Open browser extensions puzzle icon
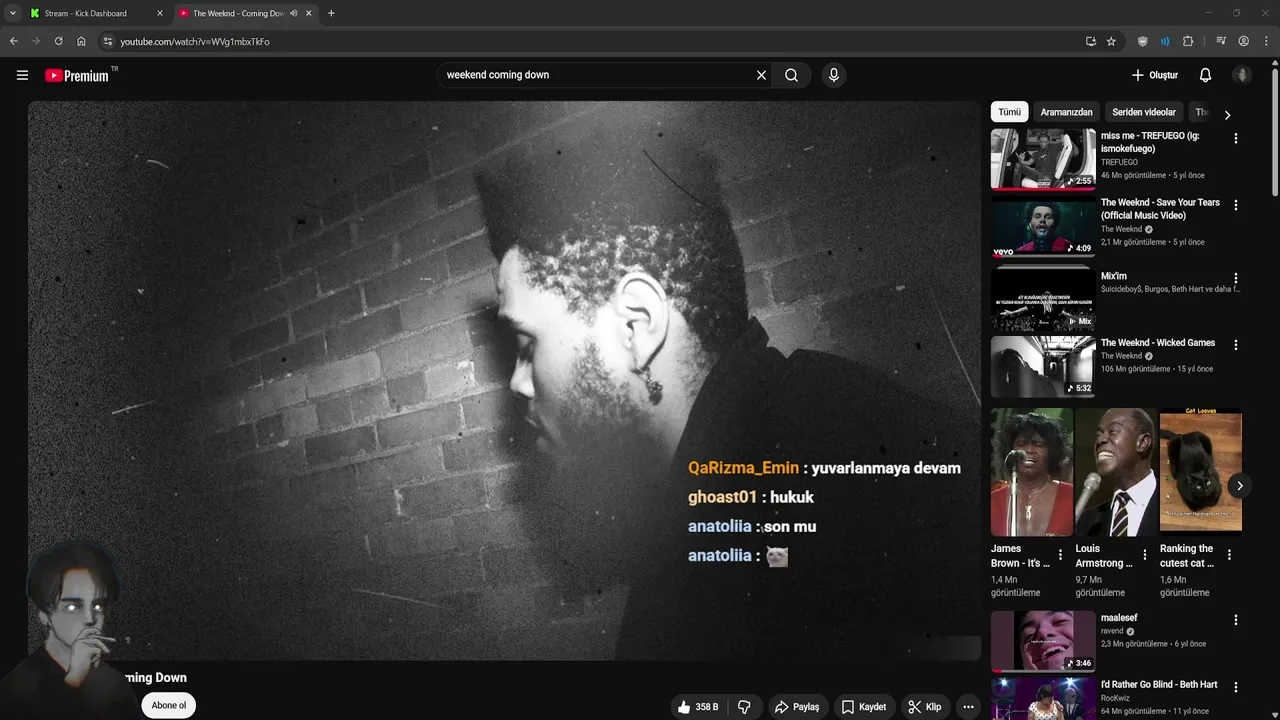The width and height of the screenshot is (1280, 720). 1188,41
